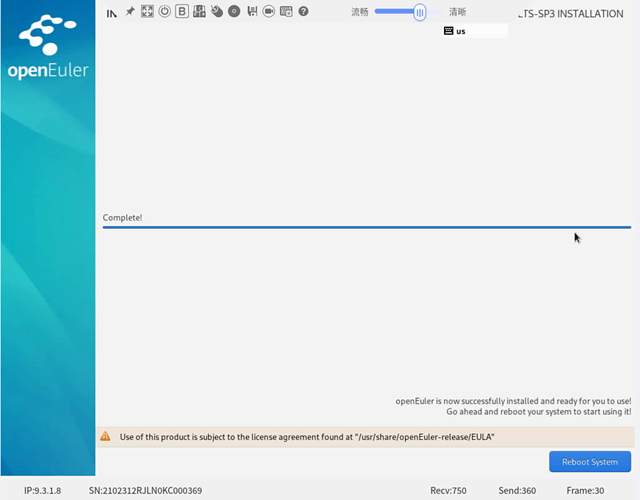Image resolution: width=640 pixels, height=500 pixels.
Task: Click the warning icon in the license bar
Action: [x=106, y=437]
